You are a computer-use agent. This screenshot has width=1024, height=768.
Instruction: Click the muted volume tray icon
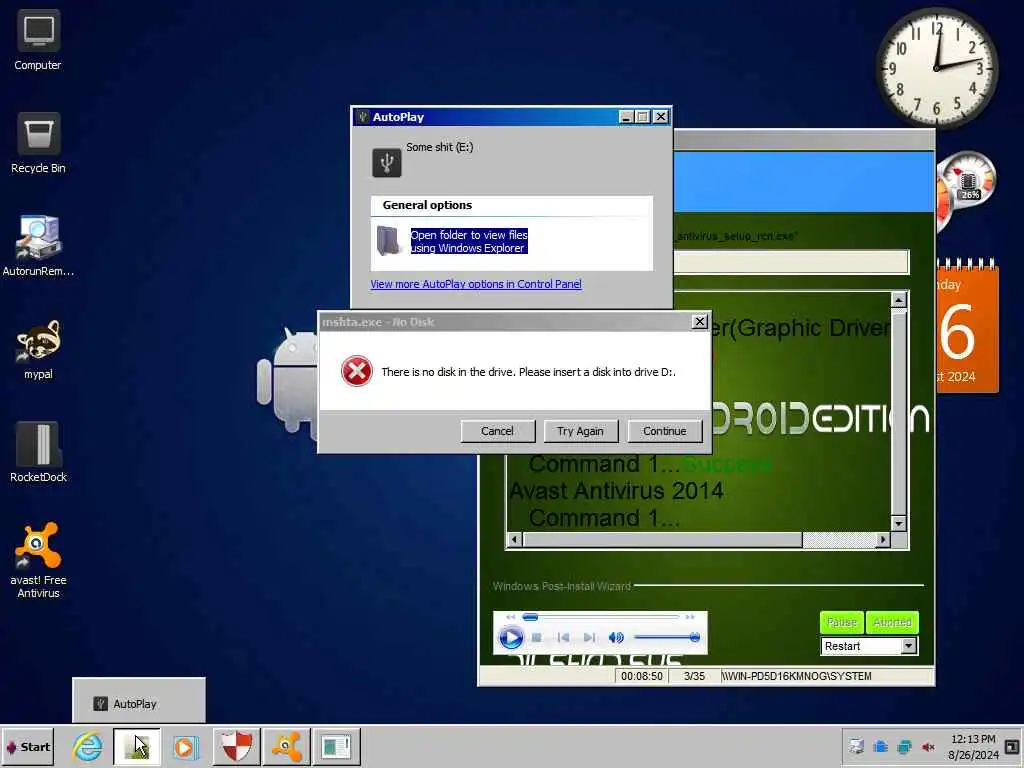click(x=928, y=746)
